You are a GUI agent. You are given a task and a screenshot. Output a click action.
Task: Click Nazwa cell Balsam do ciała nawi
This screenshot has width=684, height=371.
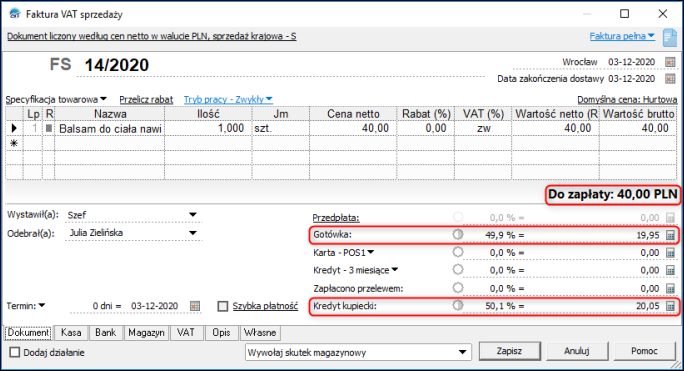(109, 128)
